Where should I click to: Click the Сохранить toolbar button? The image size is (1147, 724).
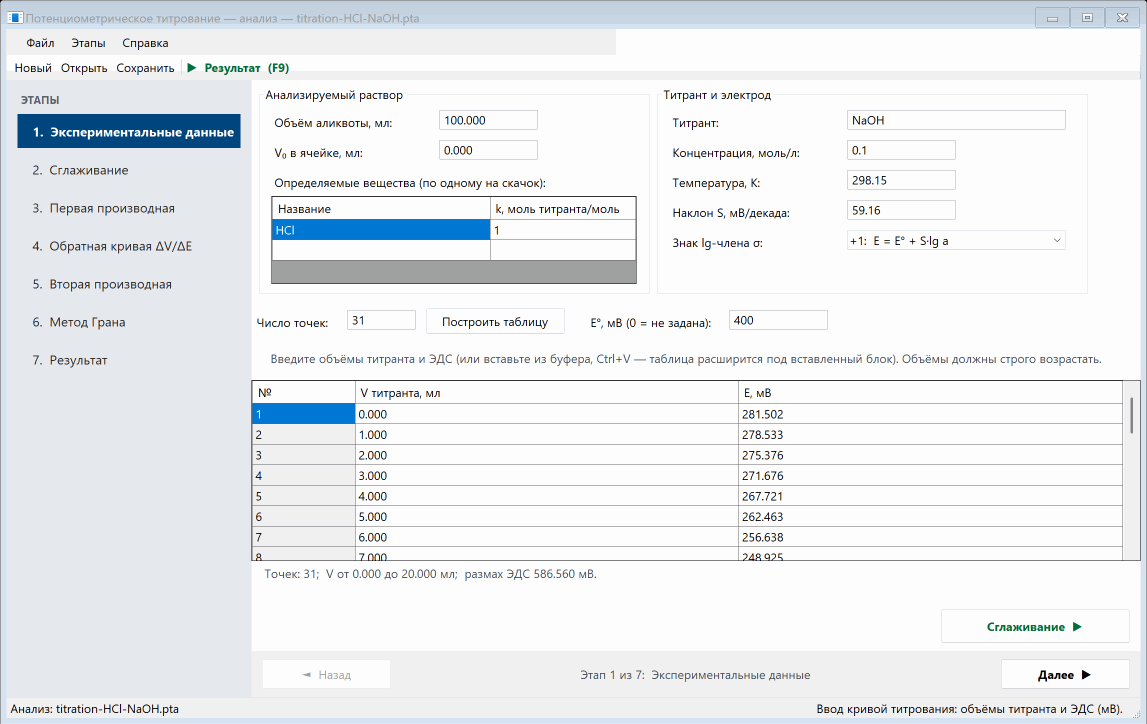point(145,68)
